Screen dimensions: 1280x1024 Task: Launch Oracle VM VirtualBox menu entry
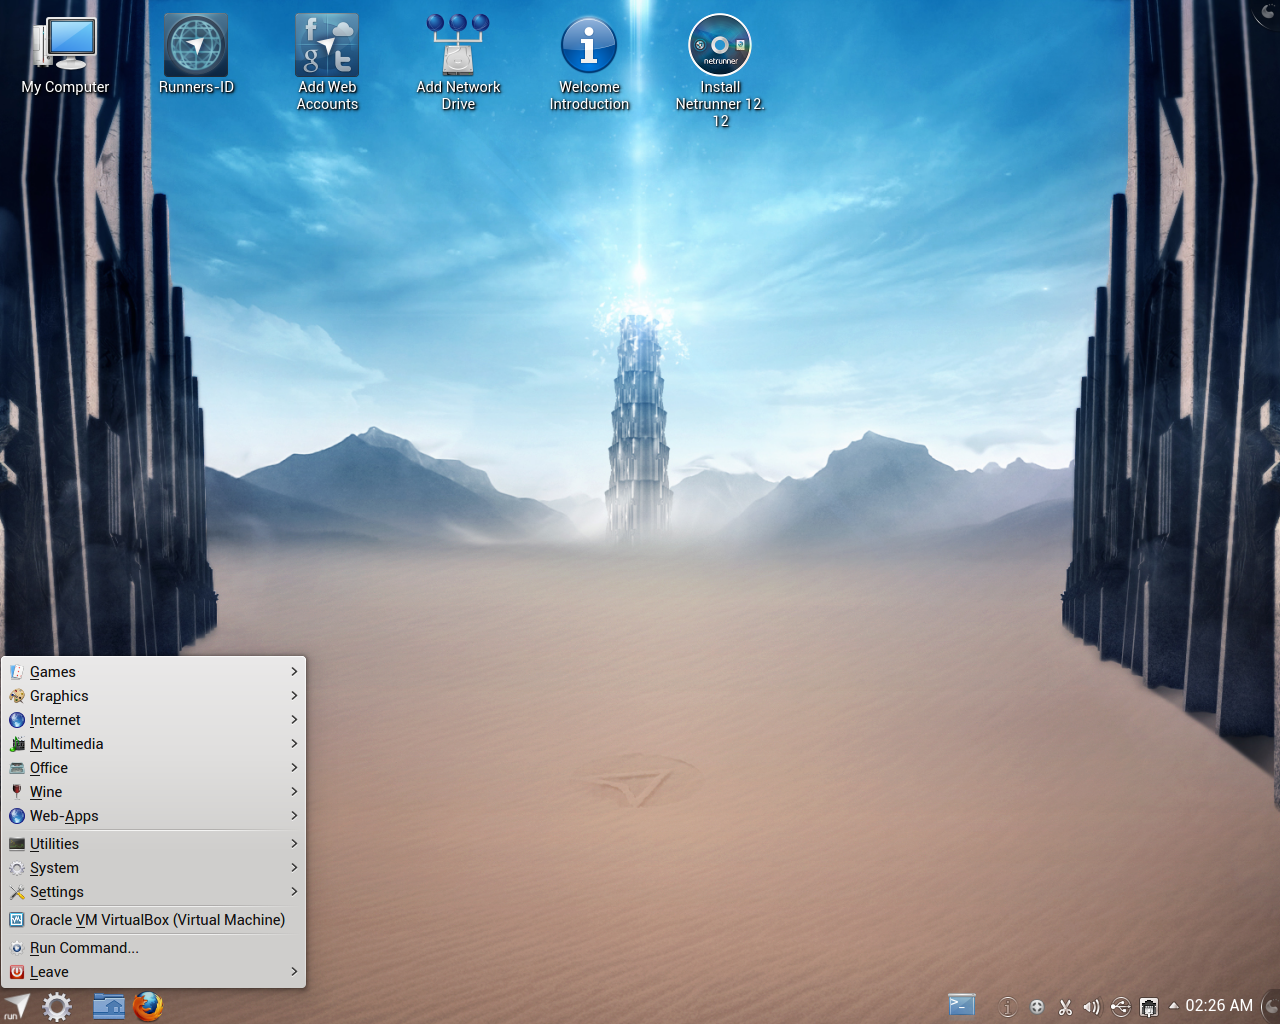[154, 920]
